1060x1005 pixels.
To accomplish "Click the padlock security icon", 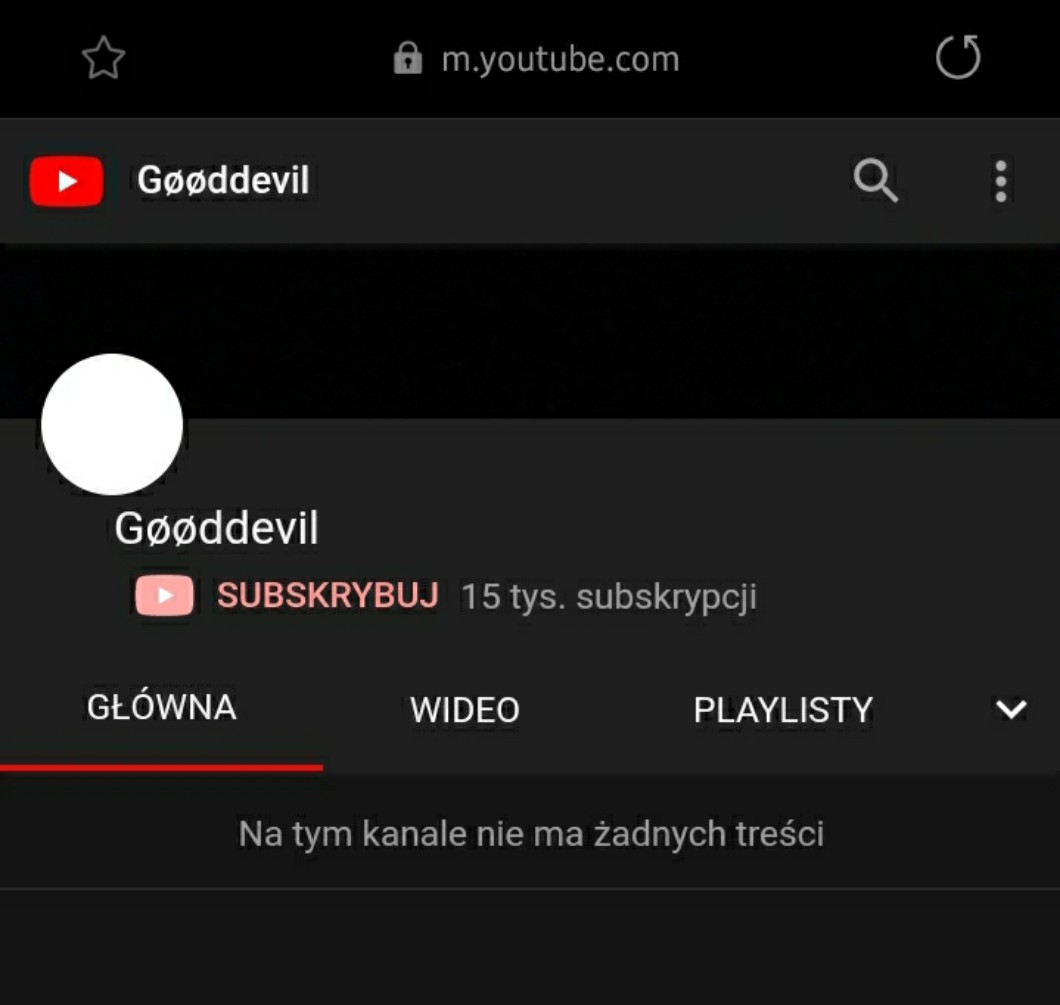I will (408, 58).
